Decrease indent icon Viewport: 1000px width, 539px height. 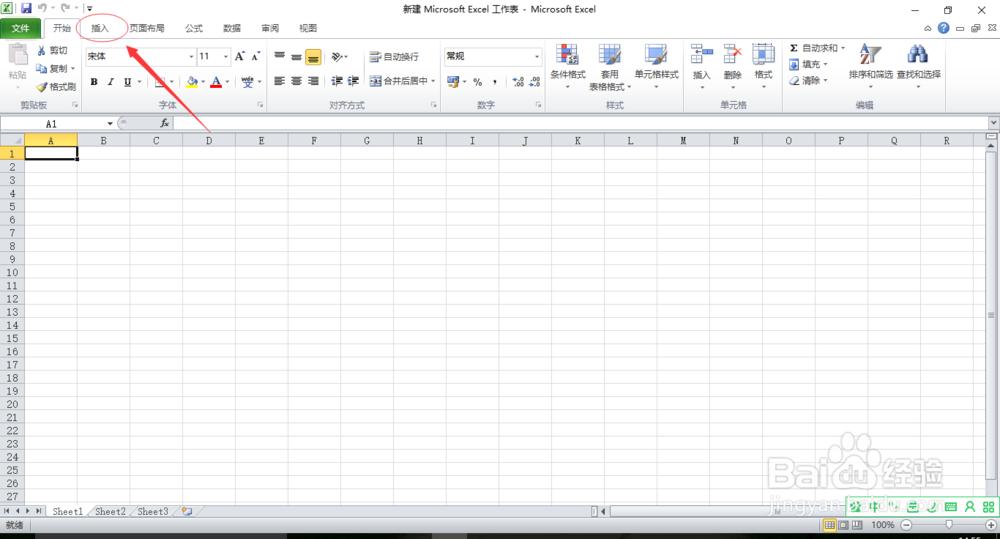[x=337, y=81]
